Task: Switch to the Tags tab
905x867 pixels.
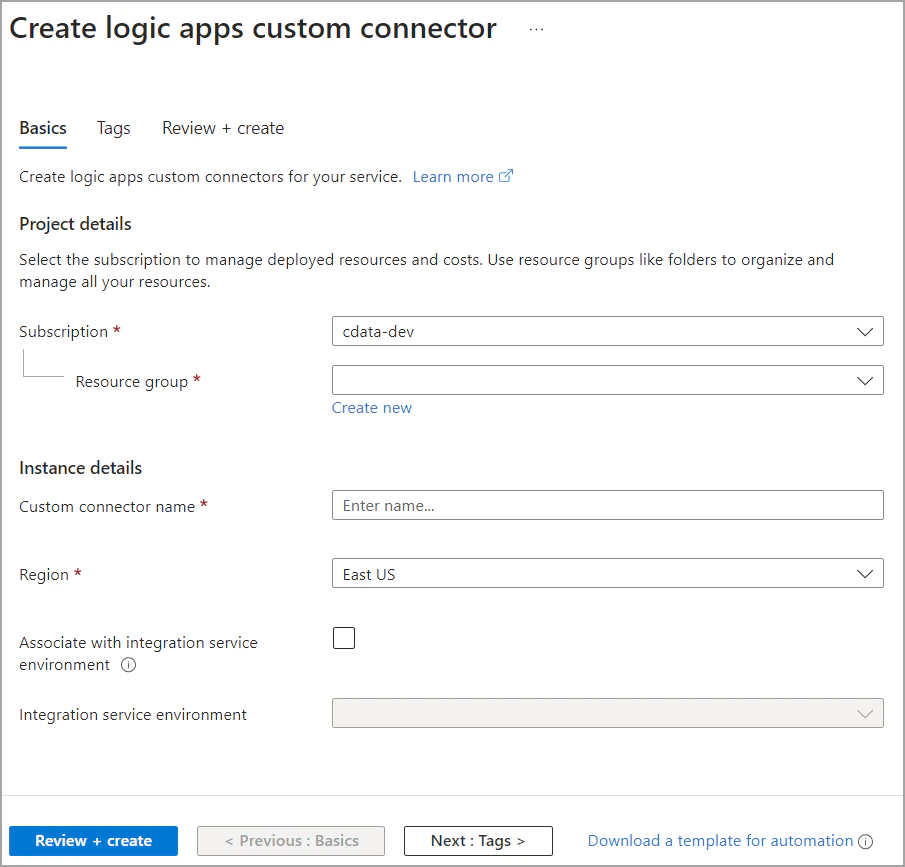Action: (x=114, y=128)
